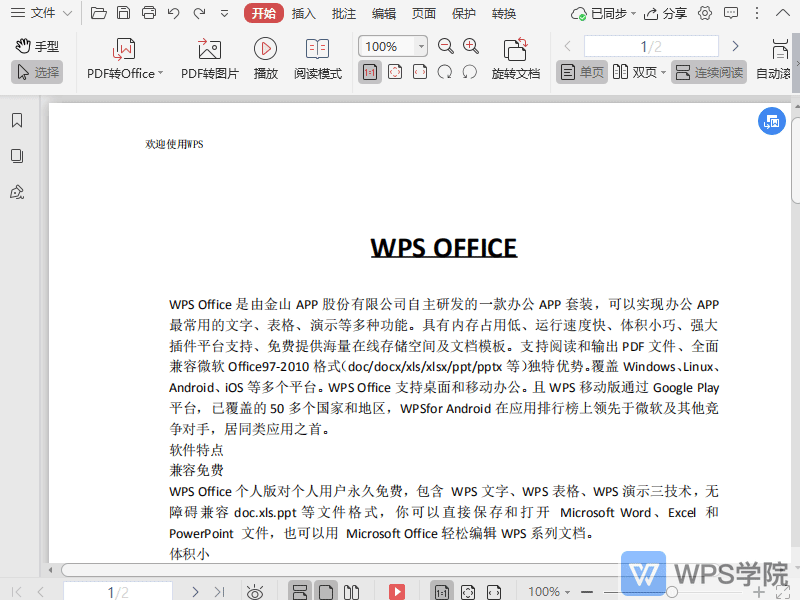Open the bookmarks panel in left sidebar
The image size is (800, 600).
coord(16,119)
